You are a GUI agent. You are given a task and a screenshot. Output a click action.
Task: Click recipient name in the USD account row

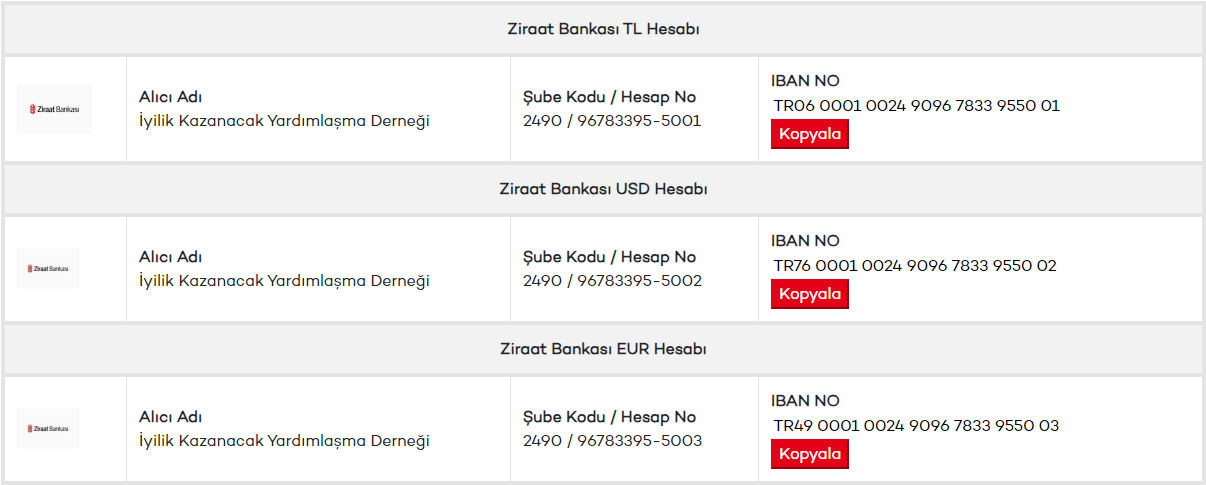point(284,281)
